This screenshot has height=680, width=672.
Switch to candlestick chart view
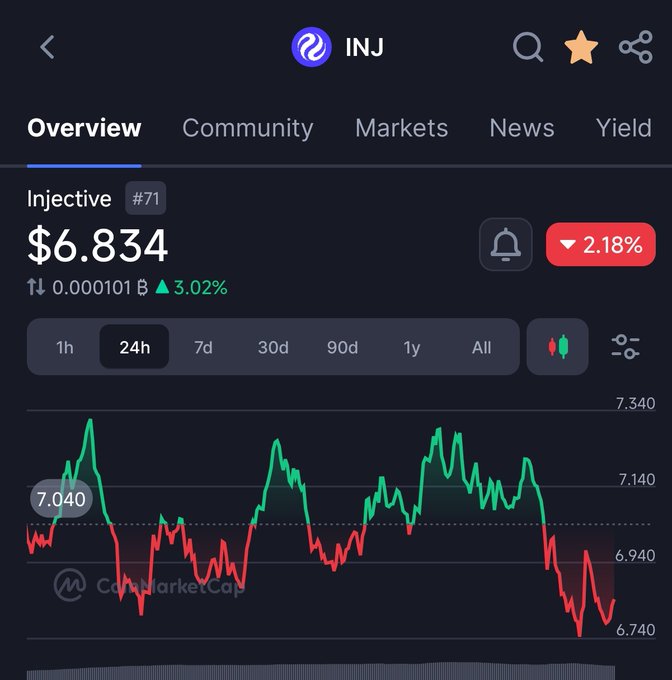click(x=558, y=347)
